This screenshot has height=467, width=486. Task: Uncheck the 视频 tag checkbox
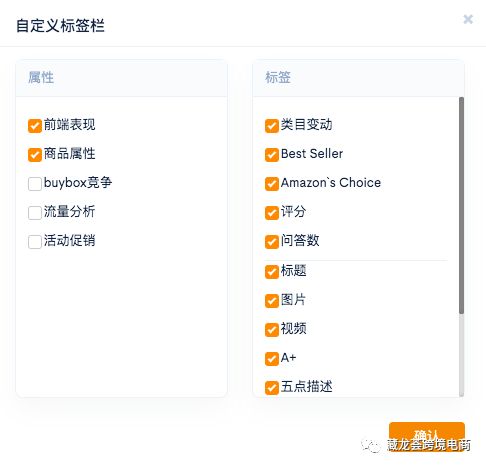[272, 330]
